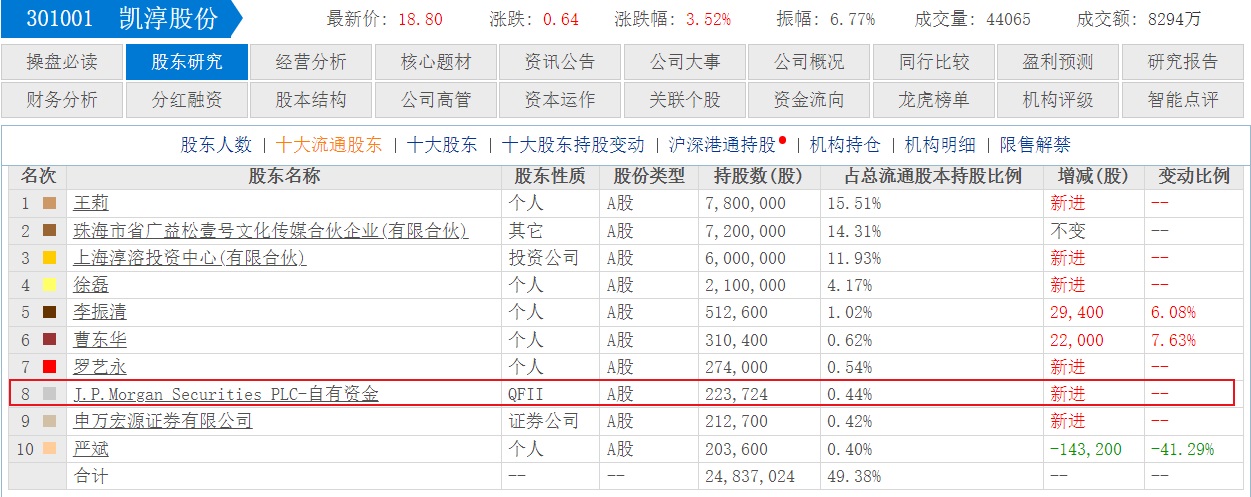Select change value -143,200
The height and width of the screenshot is (497, 1251).
tap(1086, 449)
